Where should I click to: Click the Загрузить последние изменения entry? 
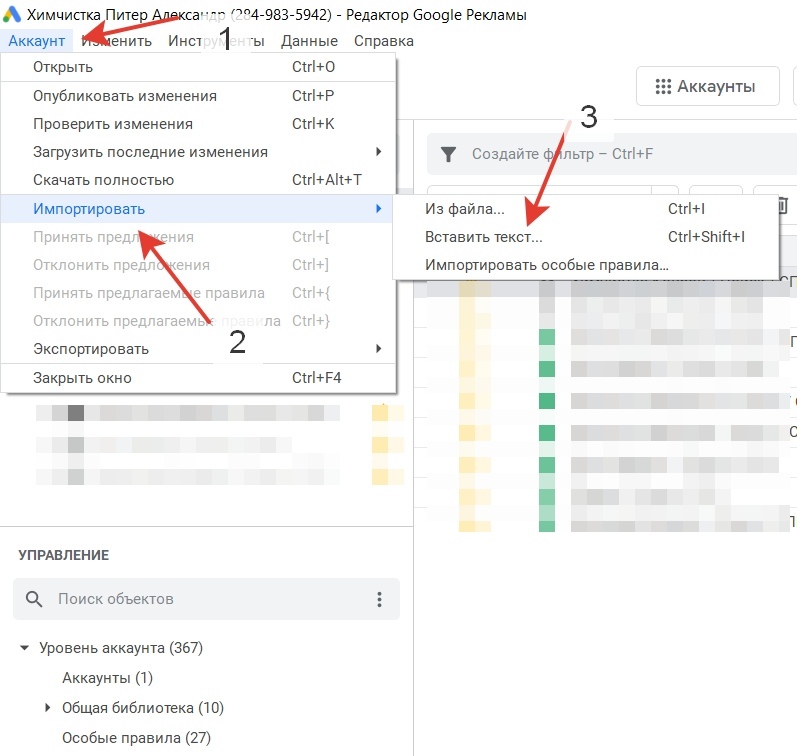(198, 152)
